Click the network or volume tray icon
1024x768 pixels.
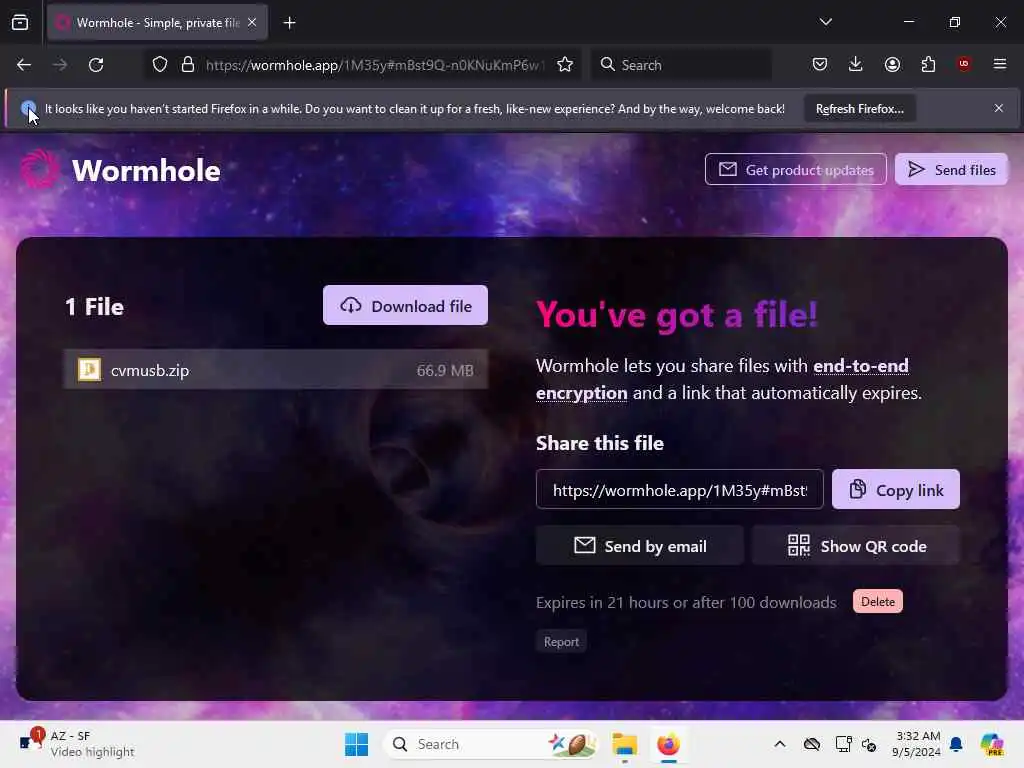pos(869,744)
